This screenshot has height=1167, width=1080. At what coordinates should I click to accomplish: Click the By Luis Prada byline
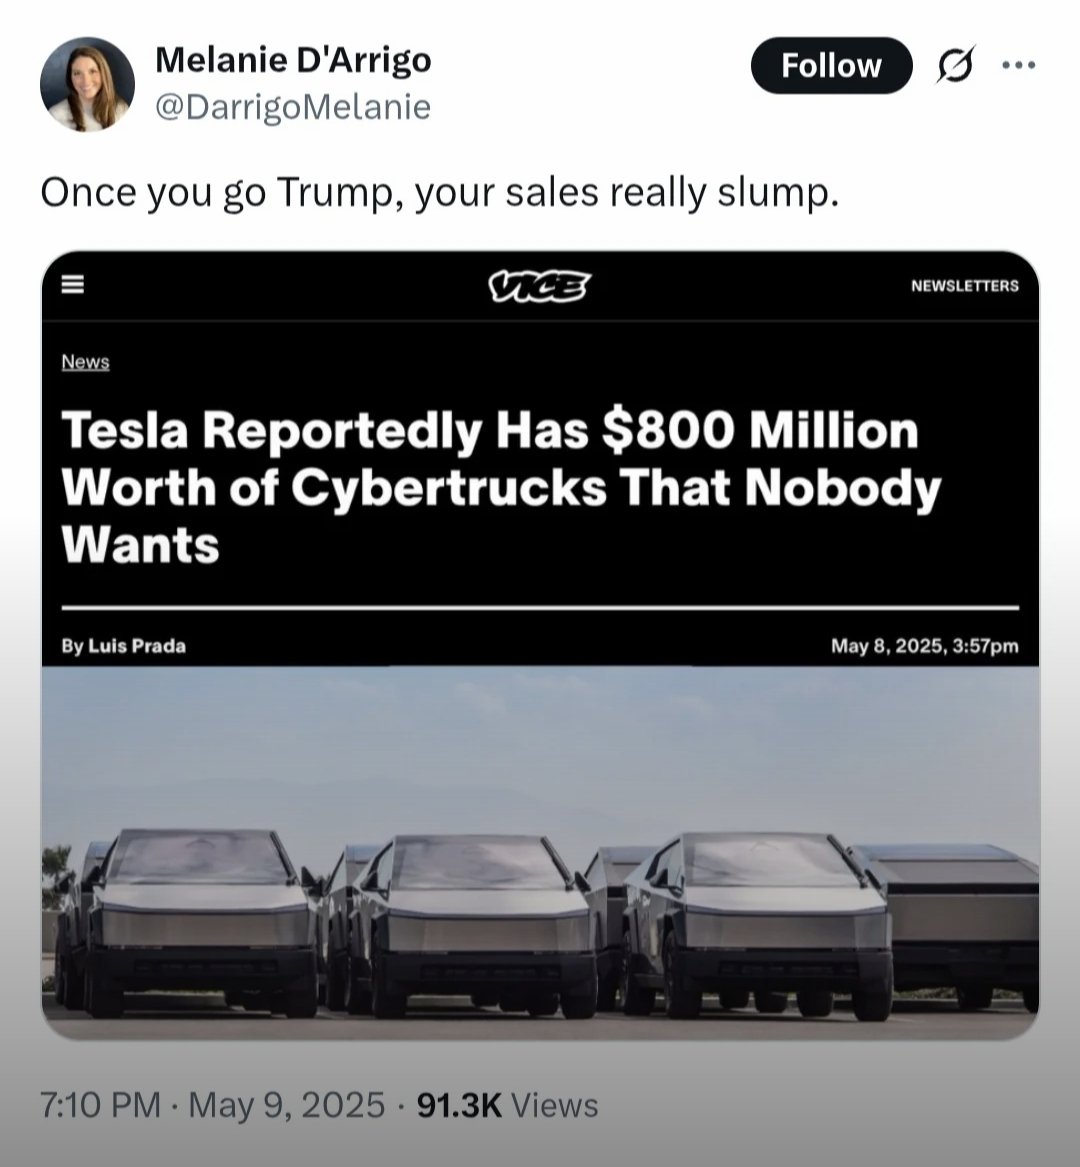pyautogui.click(x=124, y=646)
